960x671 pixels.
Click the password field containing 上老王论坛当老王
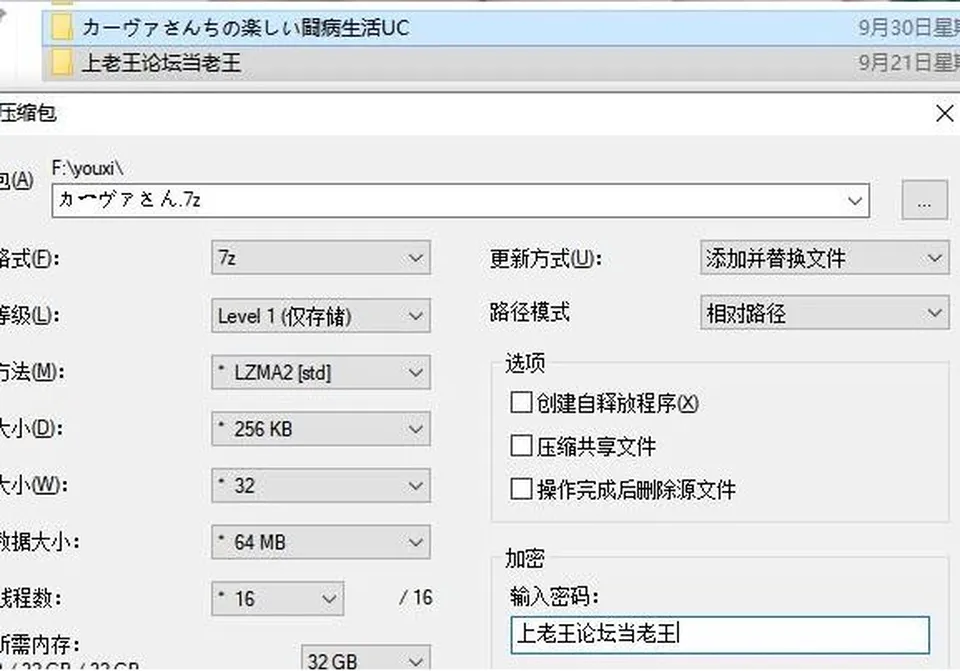(720, 634)
